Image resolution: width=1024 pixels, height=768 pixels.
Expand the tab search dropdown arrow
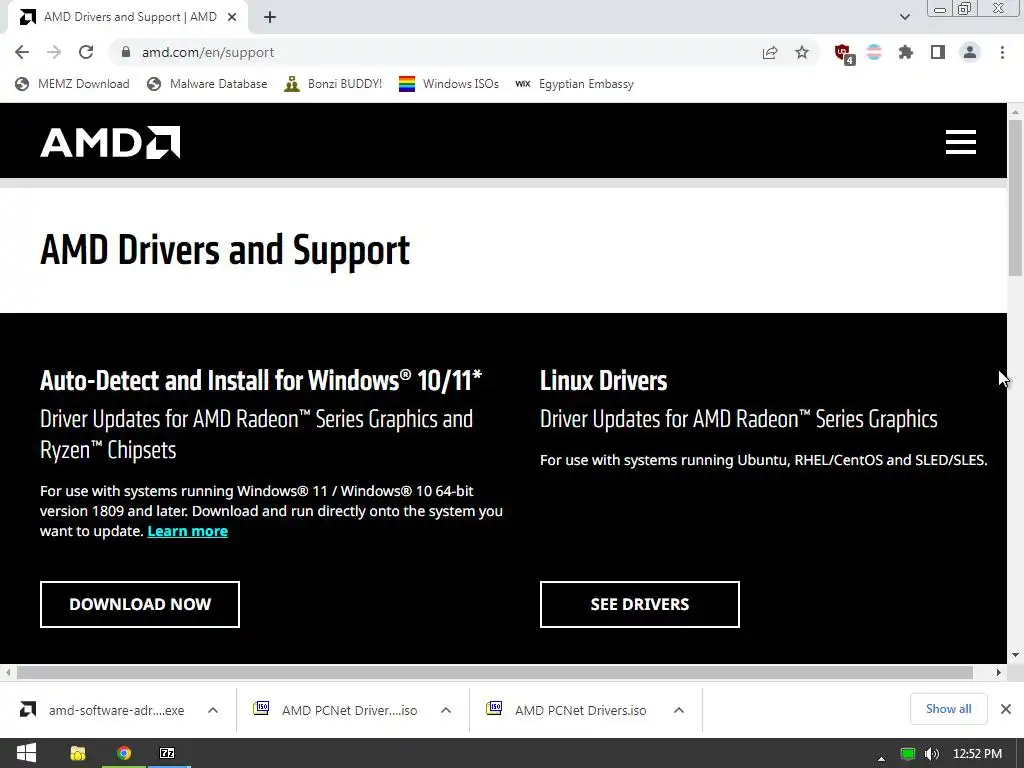(904, 17)
